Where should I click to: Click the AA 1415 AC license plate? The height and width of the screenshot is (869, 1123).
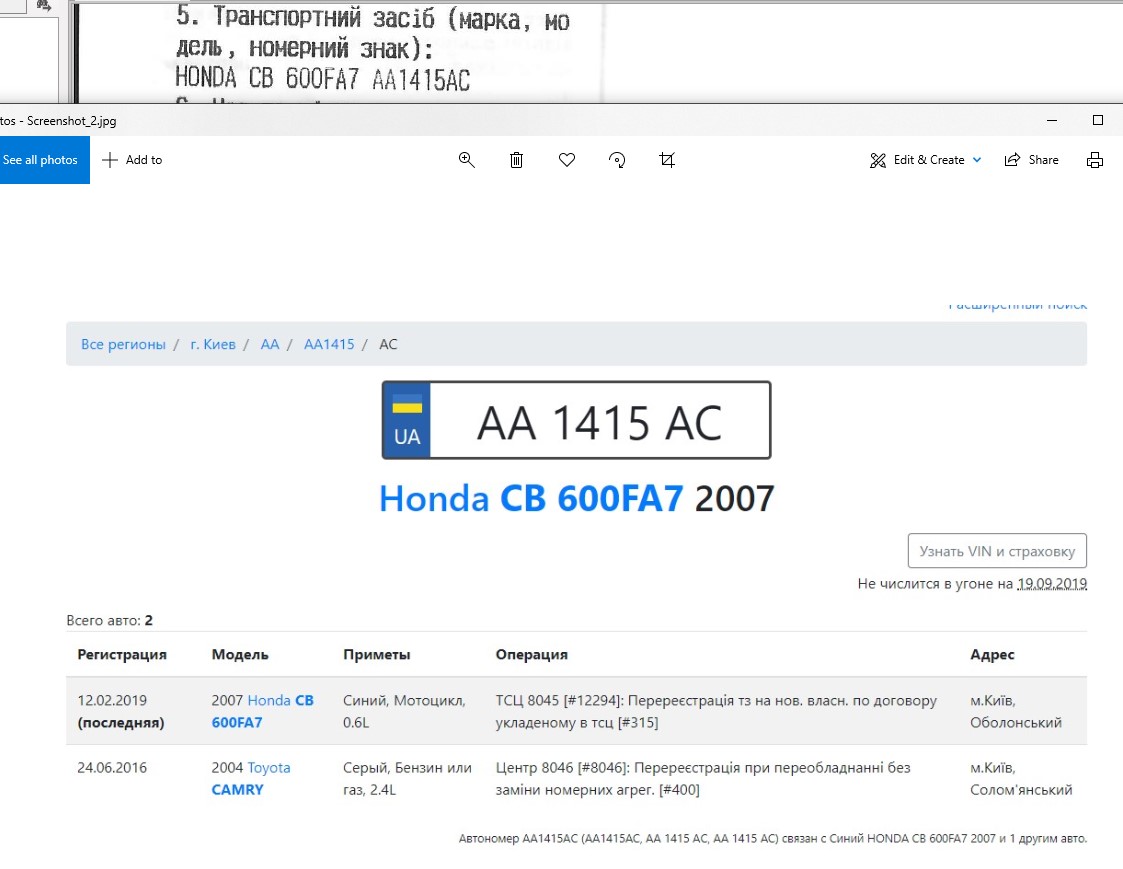[x=576, y=421]
